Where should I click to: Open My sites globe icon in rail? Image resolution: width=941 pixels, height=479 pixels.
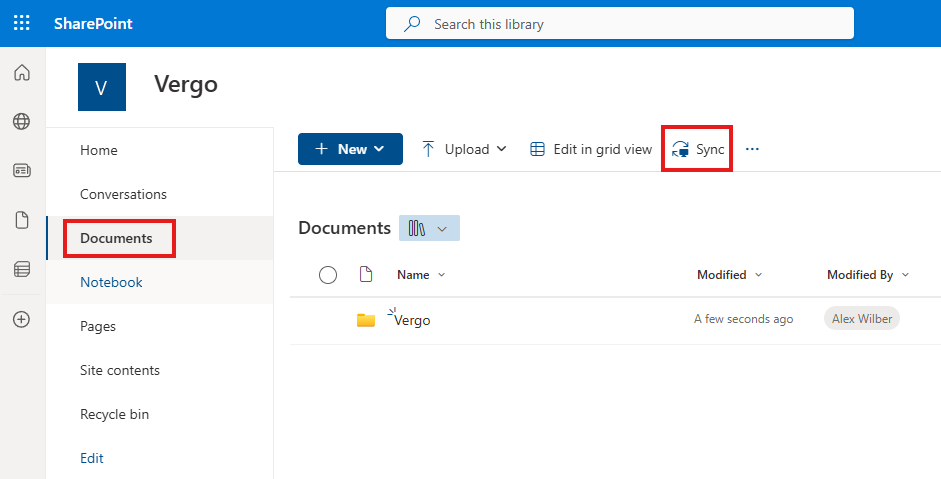click(22, 121)
